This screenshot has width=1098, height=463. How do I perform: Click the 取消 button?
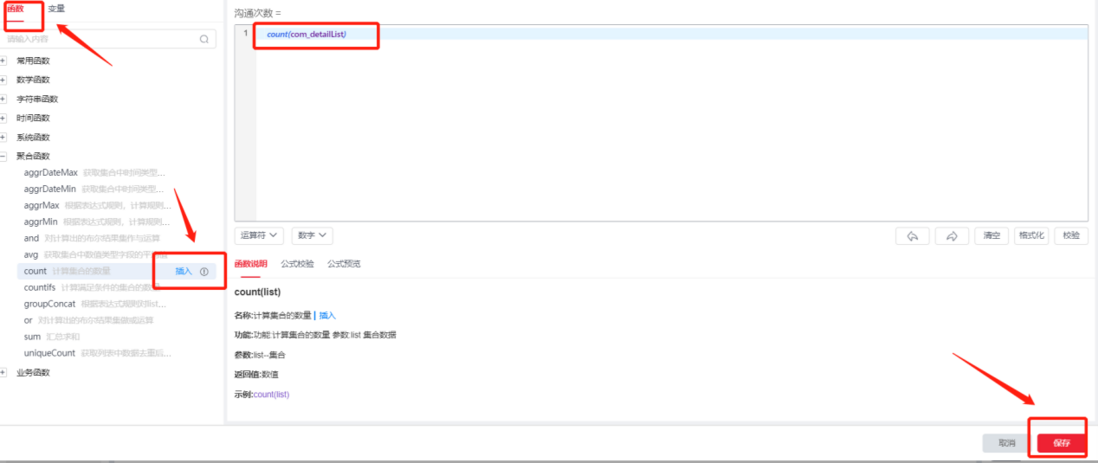coord(1007,443)
